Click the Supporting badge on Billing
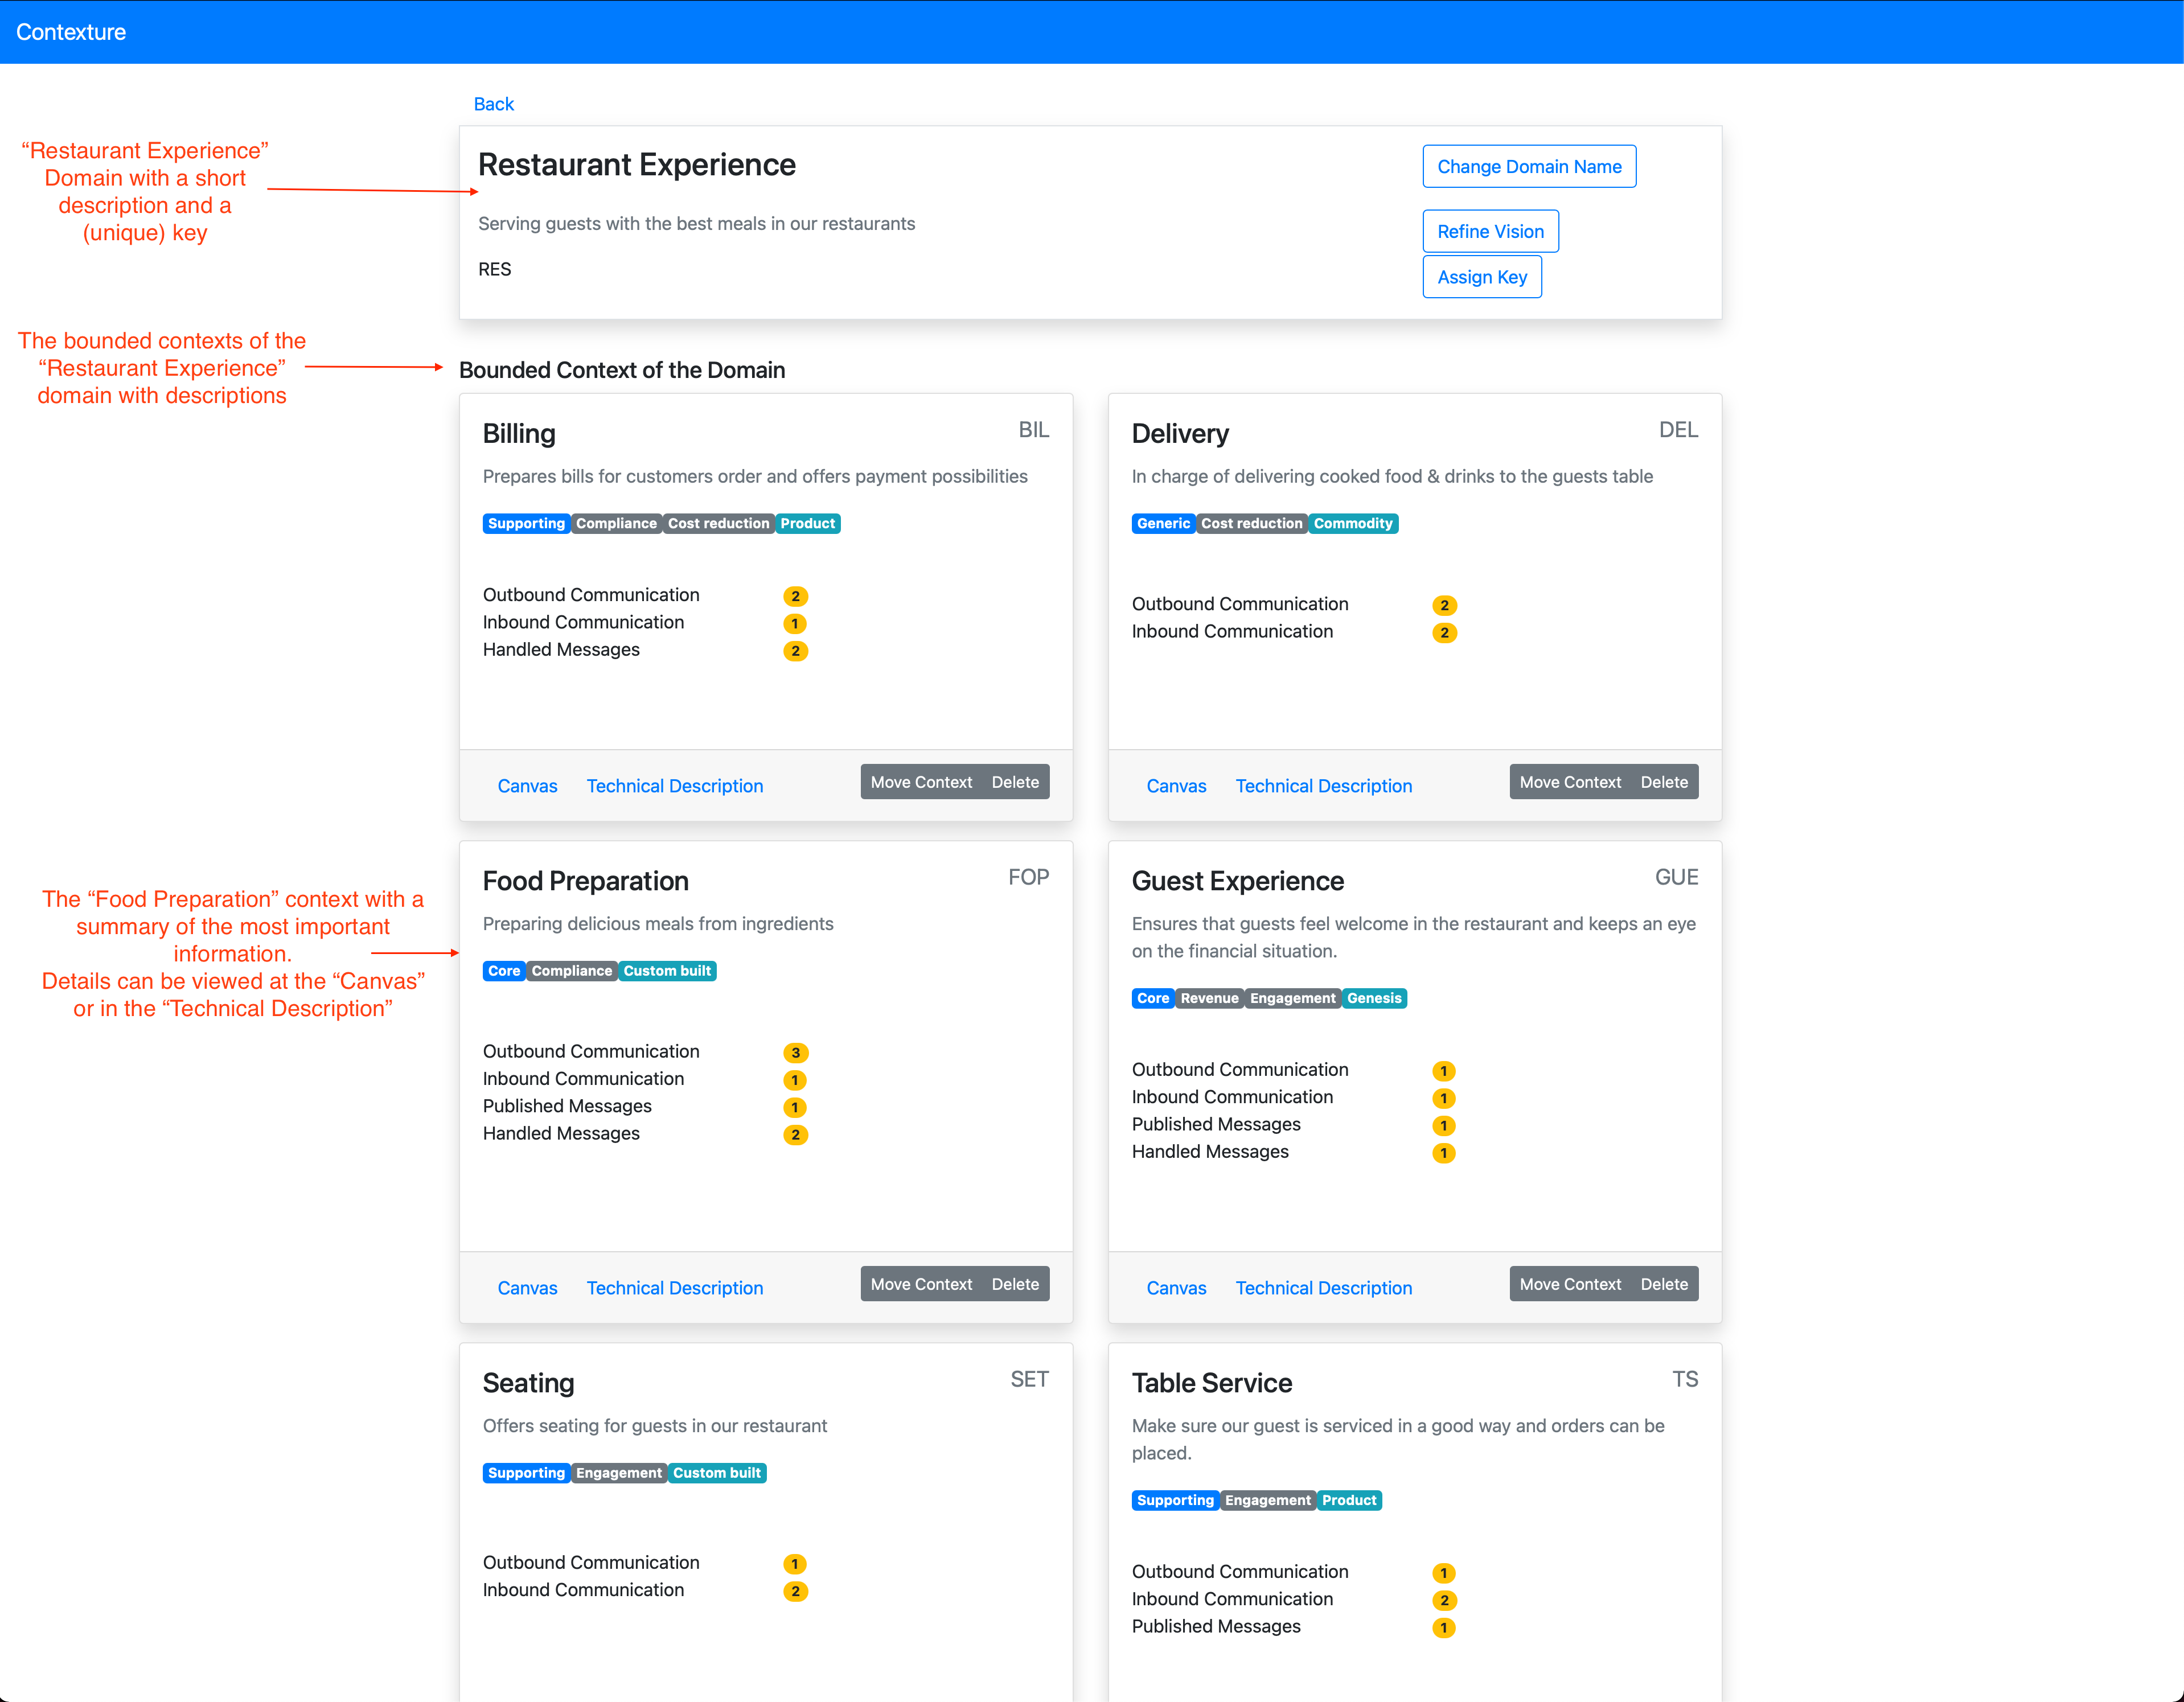The height and width of the screenshot is (1702, 2184). point(526,524)
